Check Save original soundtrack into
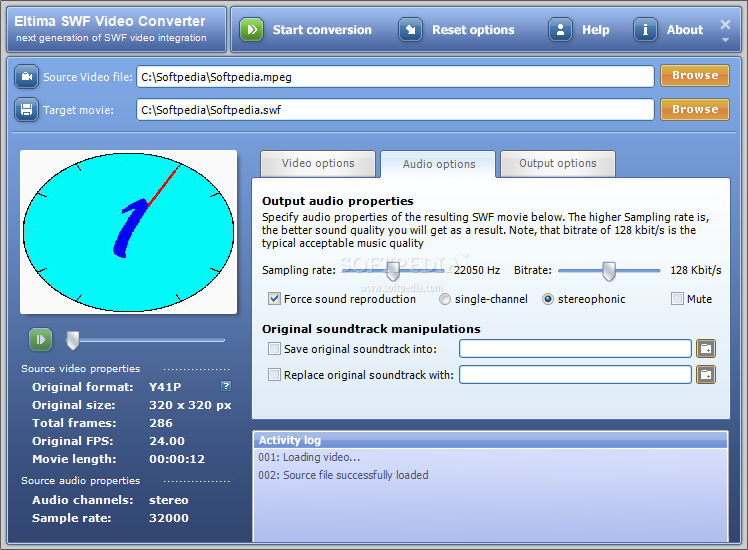This screenshot has height=550, width=748. [274, 349]
